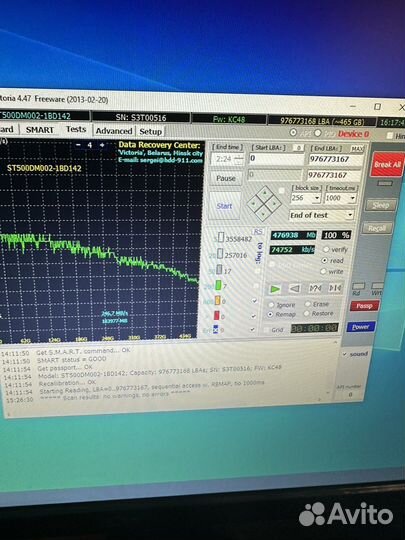405x540 pixels.
Task: Click the green 200 ms block indicator
Action: pos(218,285)
